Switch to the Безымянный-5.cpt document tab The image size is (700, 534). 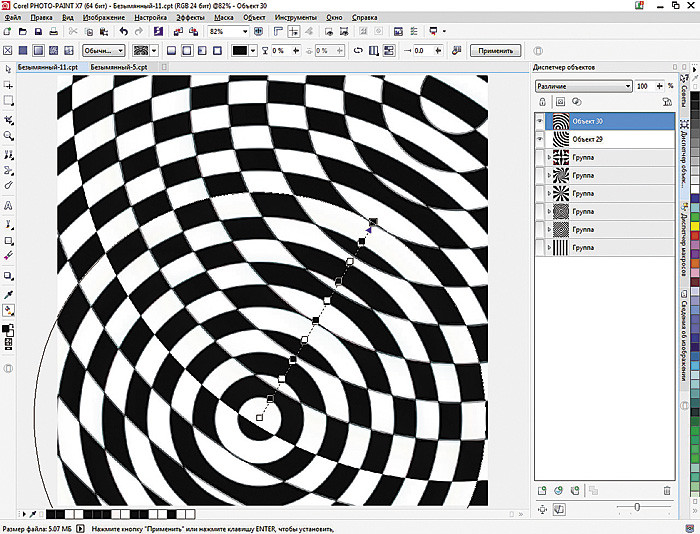(x=118, y=67)
